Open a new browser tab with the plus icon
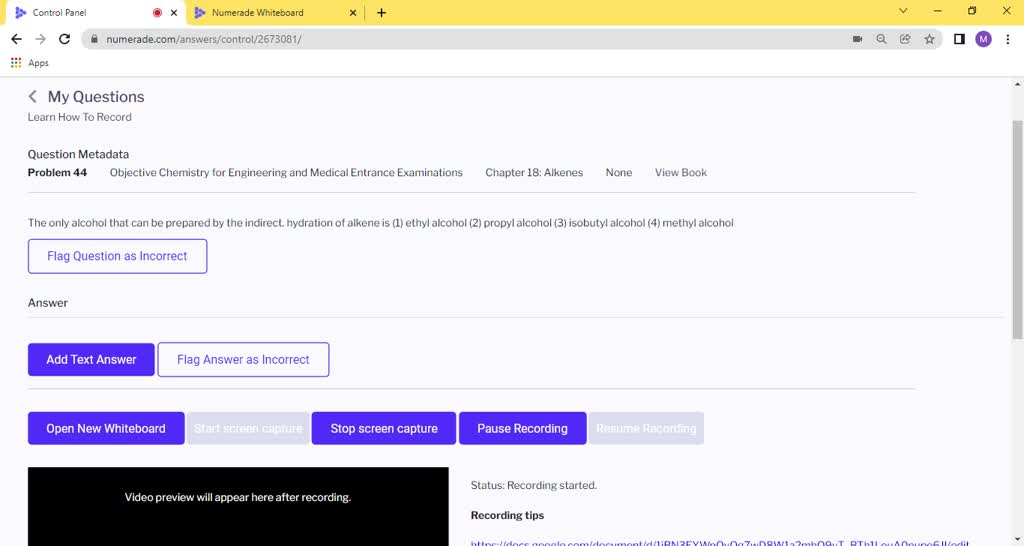 (381, 13)
